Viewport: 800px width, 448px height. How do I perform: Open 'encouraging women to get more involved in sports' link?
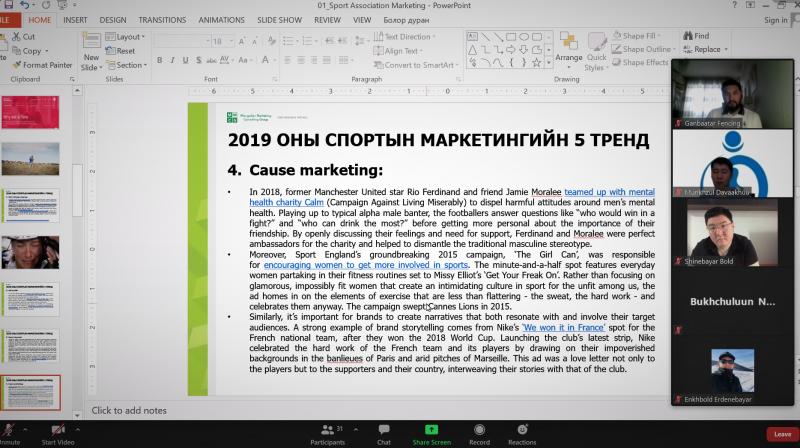(365, 265)
